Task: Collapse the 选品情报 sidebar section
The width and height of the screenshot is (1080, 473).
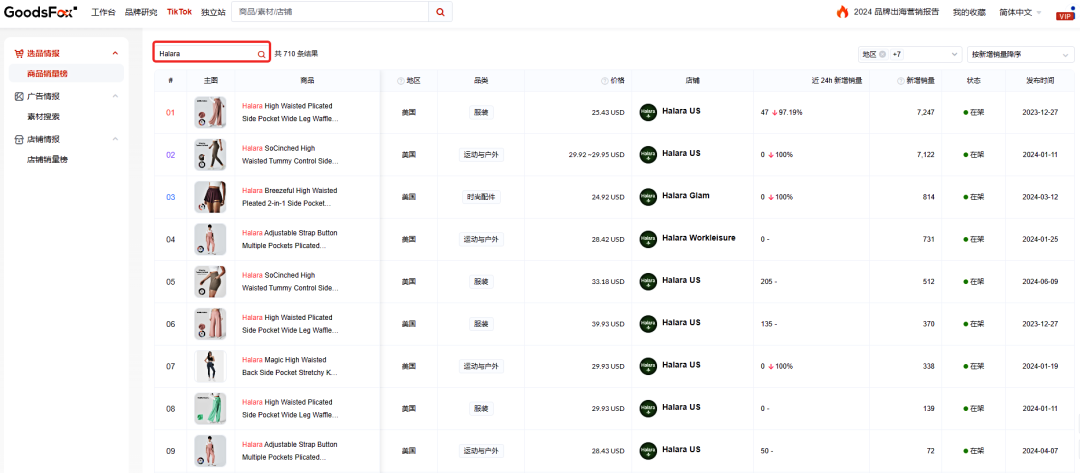Action: pos(115,53)
